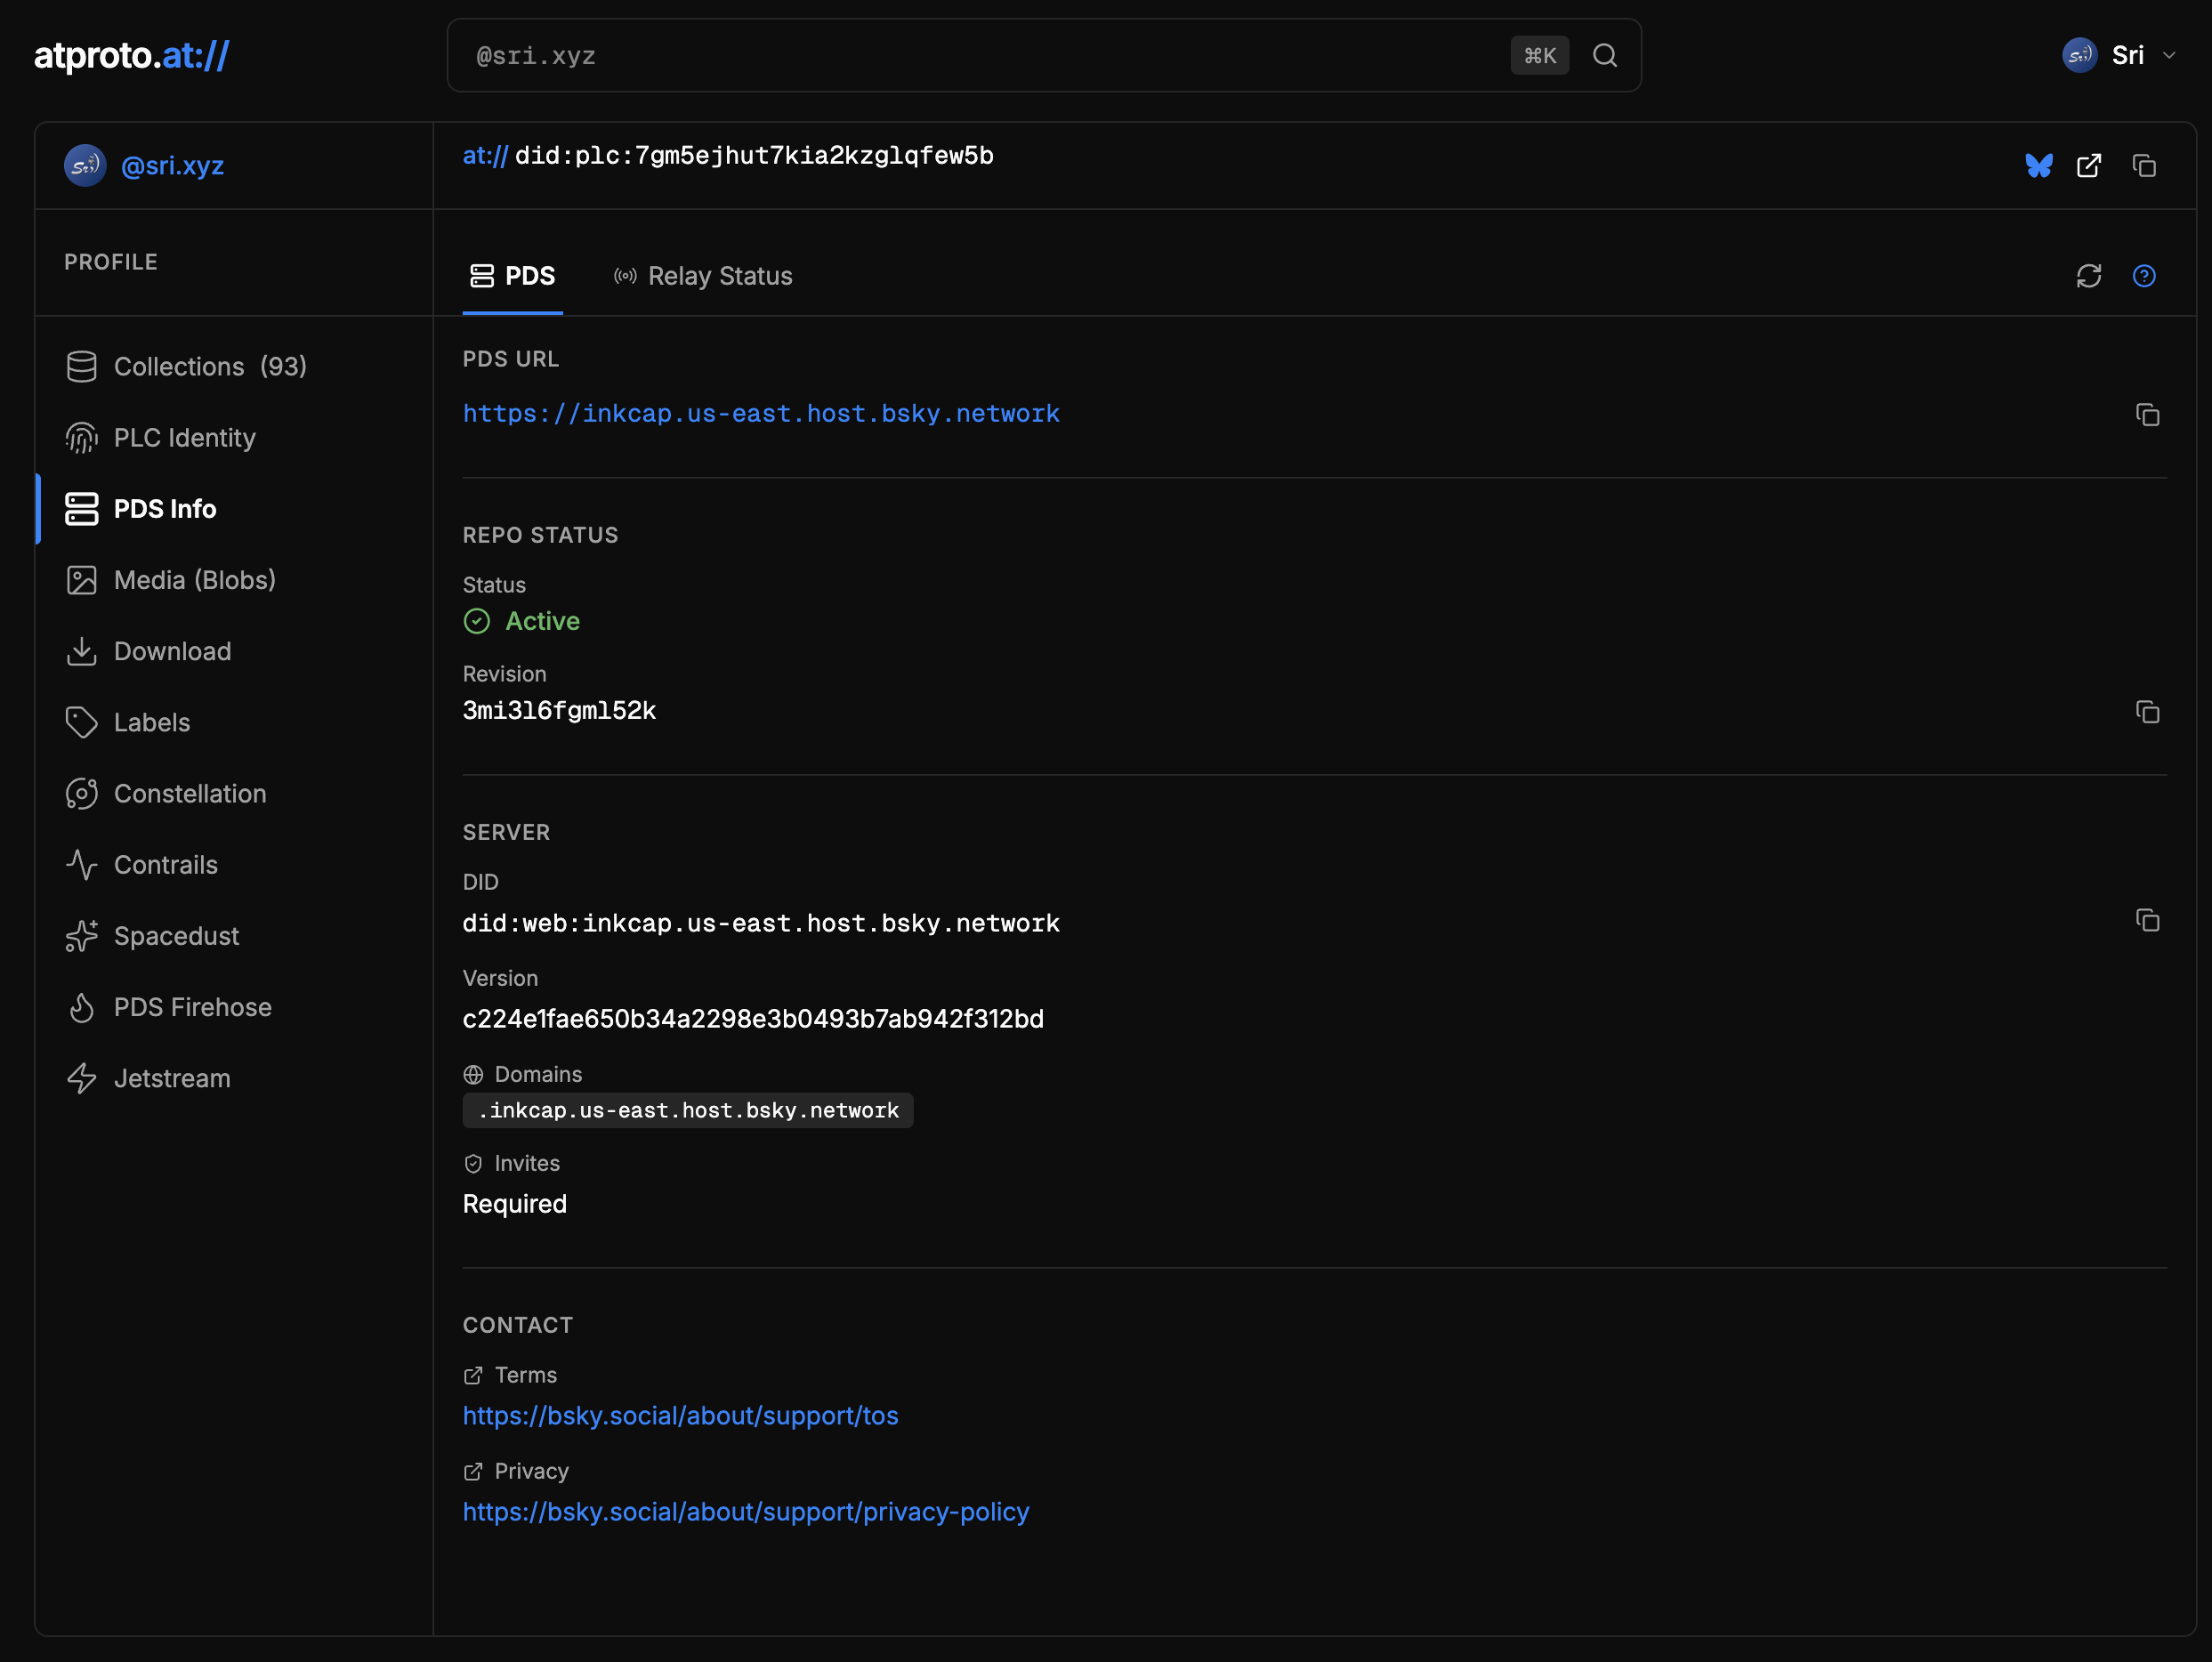Open Collections (93) in sidebar
Screen dimensions: 2212x1662
210,367
